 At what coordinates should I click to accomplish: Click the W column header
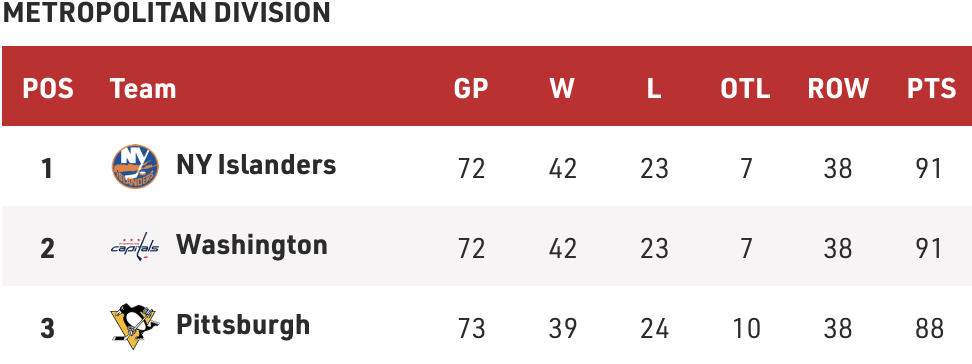click(x=562, y=89)
